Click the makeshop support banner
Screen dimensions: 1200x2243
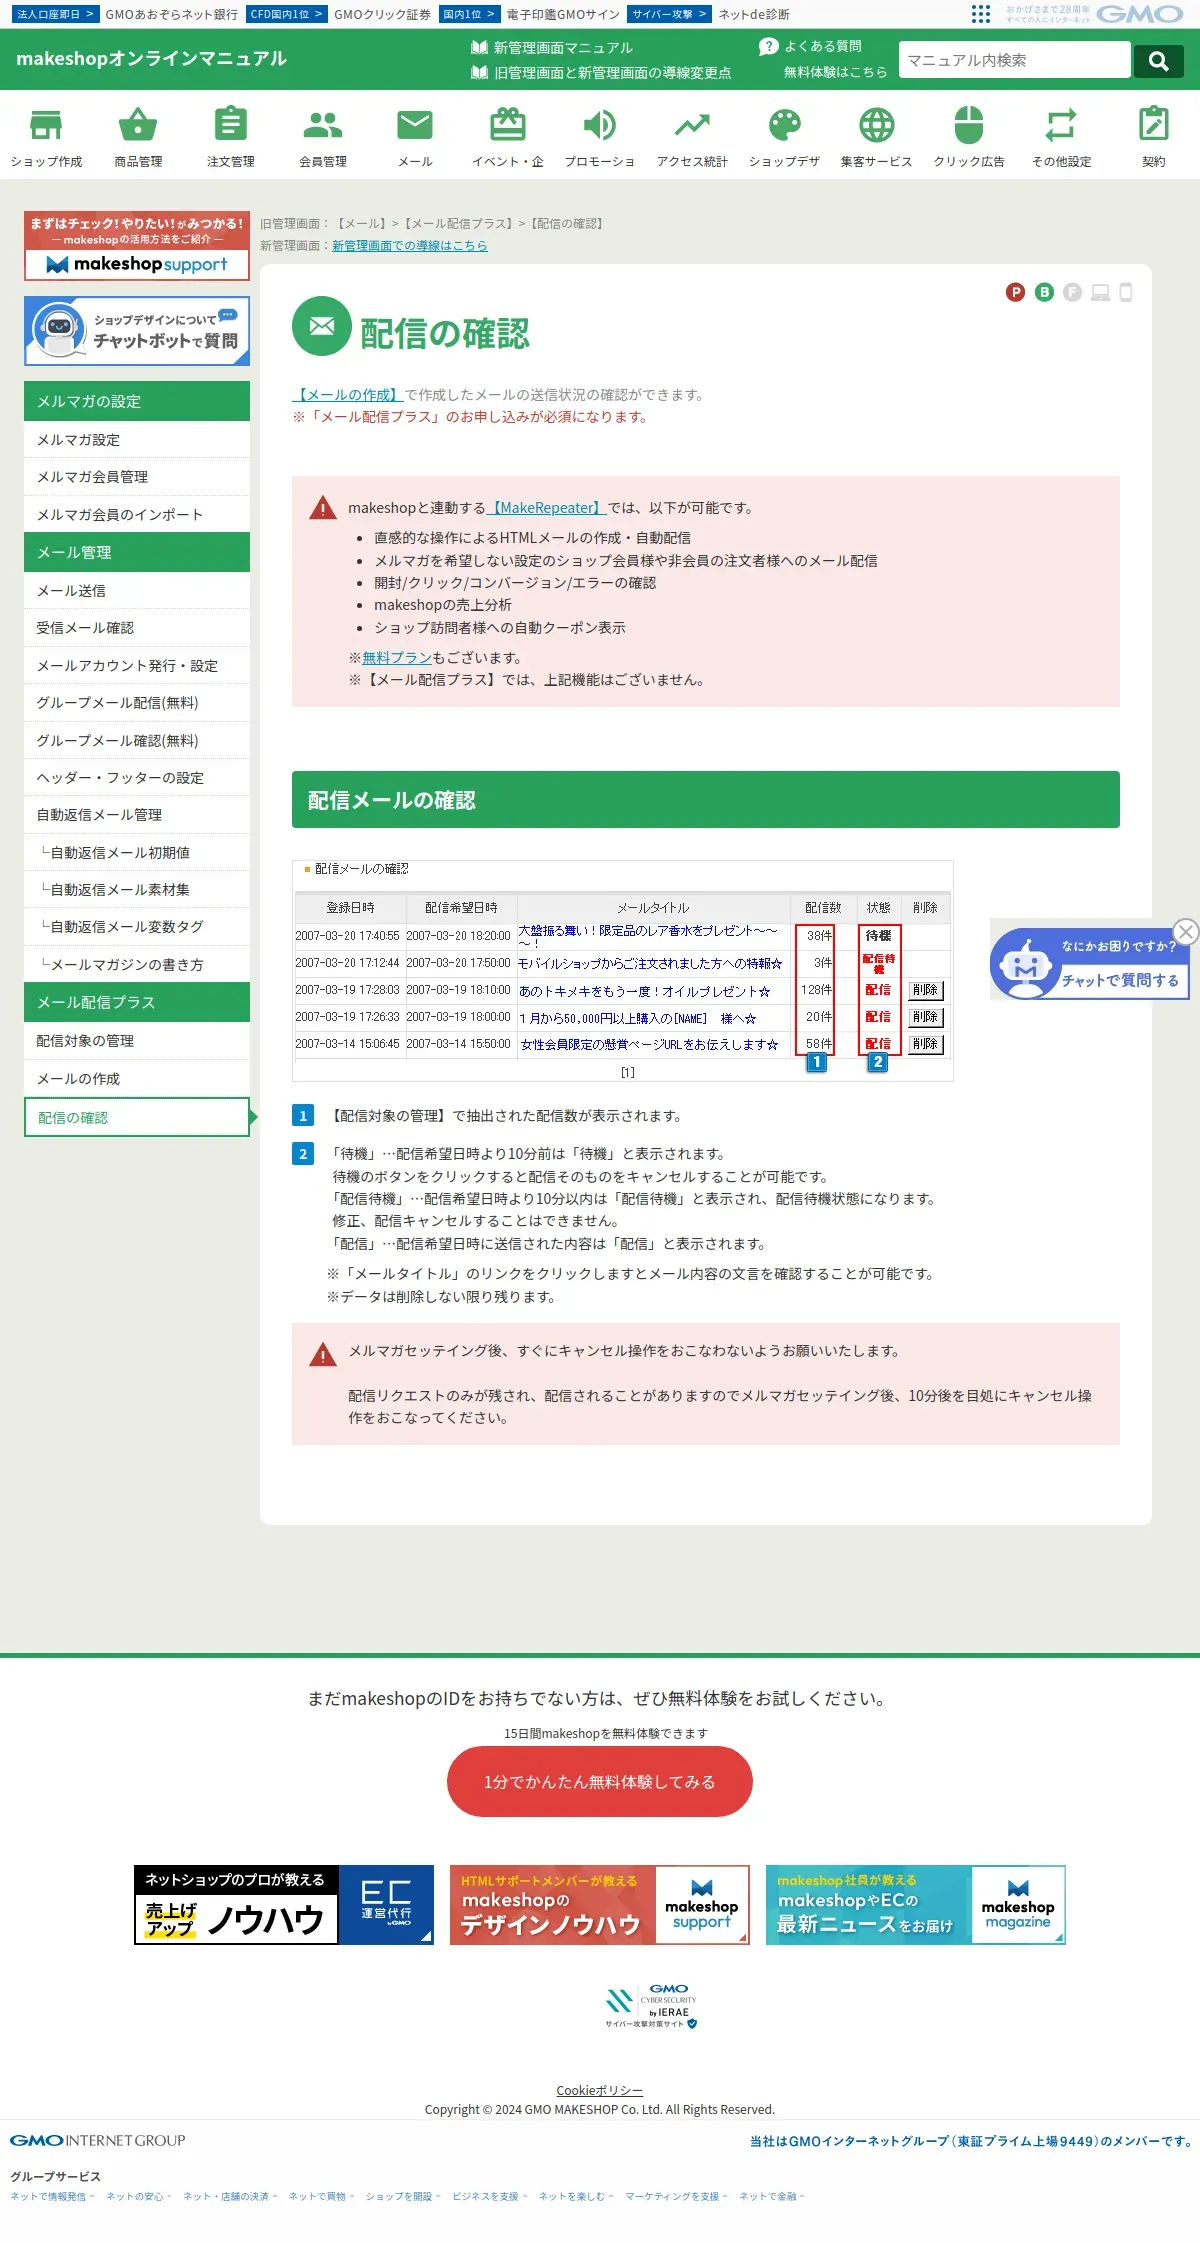(137, 246)
